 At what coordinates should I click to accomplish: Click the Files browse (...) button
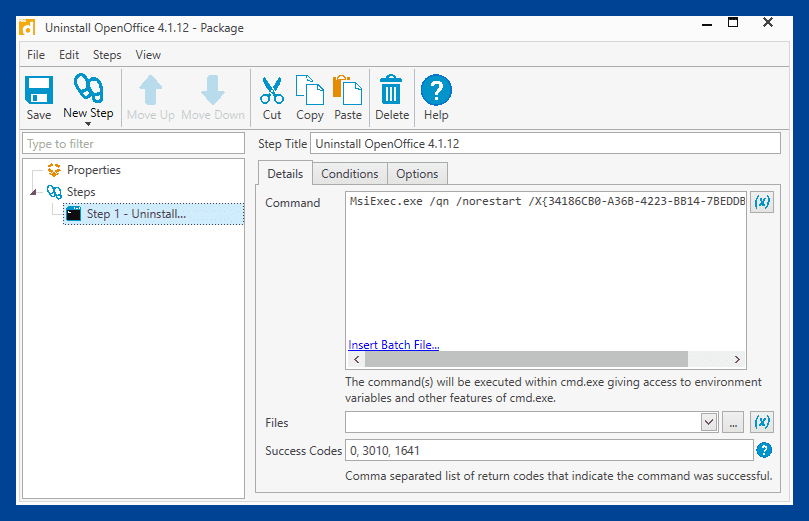pyautogui.click(x=733, y=422)
